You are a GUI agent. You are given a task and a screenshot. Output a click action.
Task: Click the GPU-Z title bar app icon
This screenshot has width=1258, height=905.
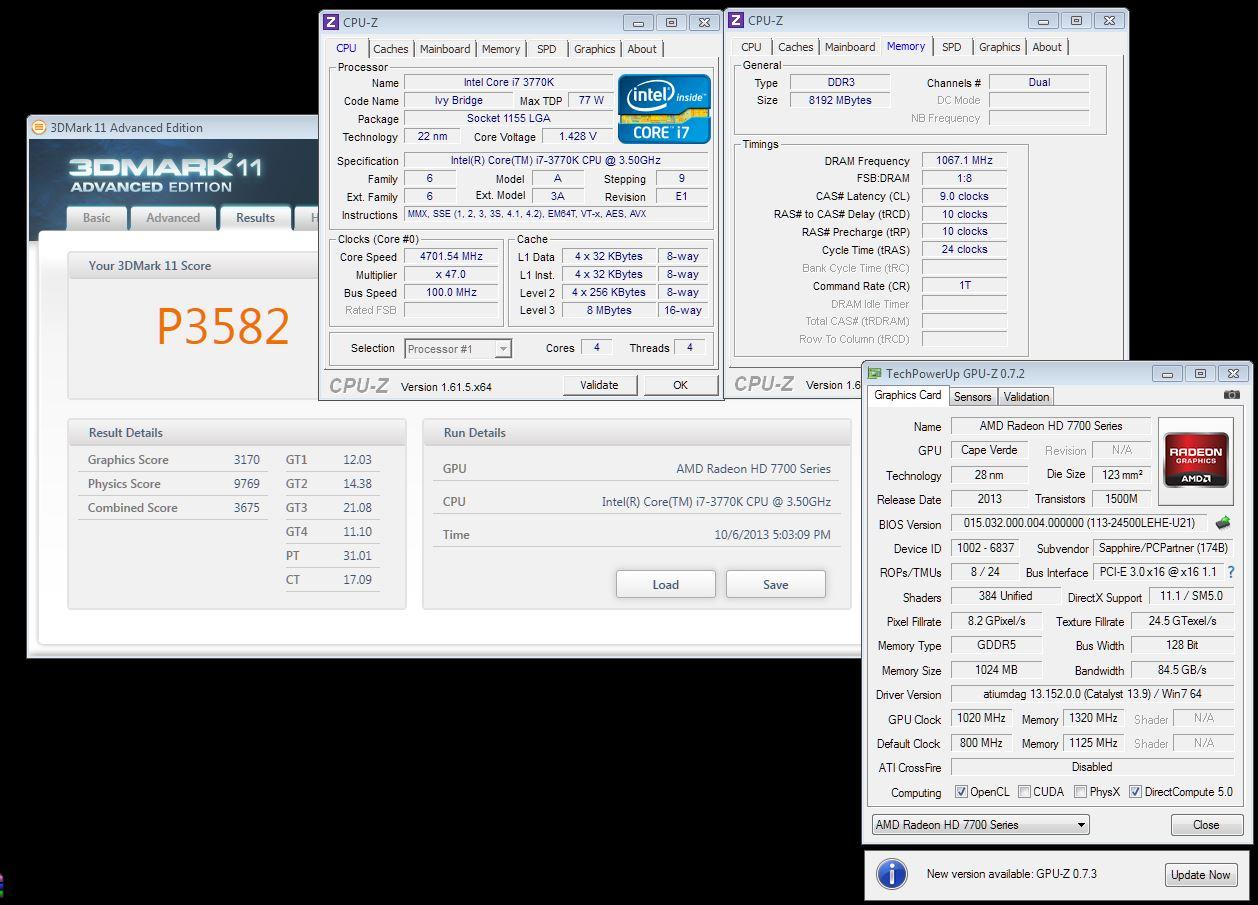pos(874,373)
